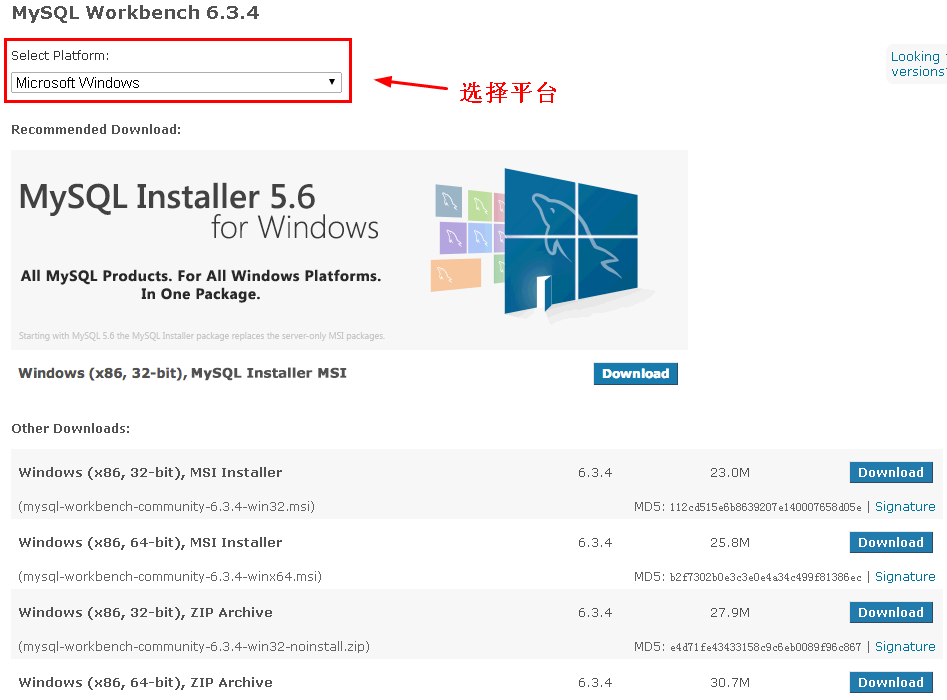This screenshot has height=700, width=947.
Task: Click 'Windows (x86, 32-bit), ZIP Archive' title
Action: click(x=146, y=612)
